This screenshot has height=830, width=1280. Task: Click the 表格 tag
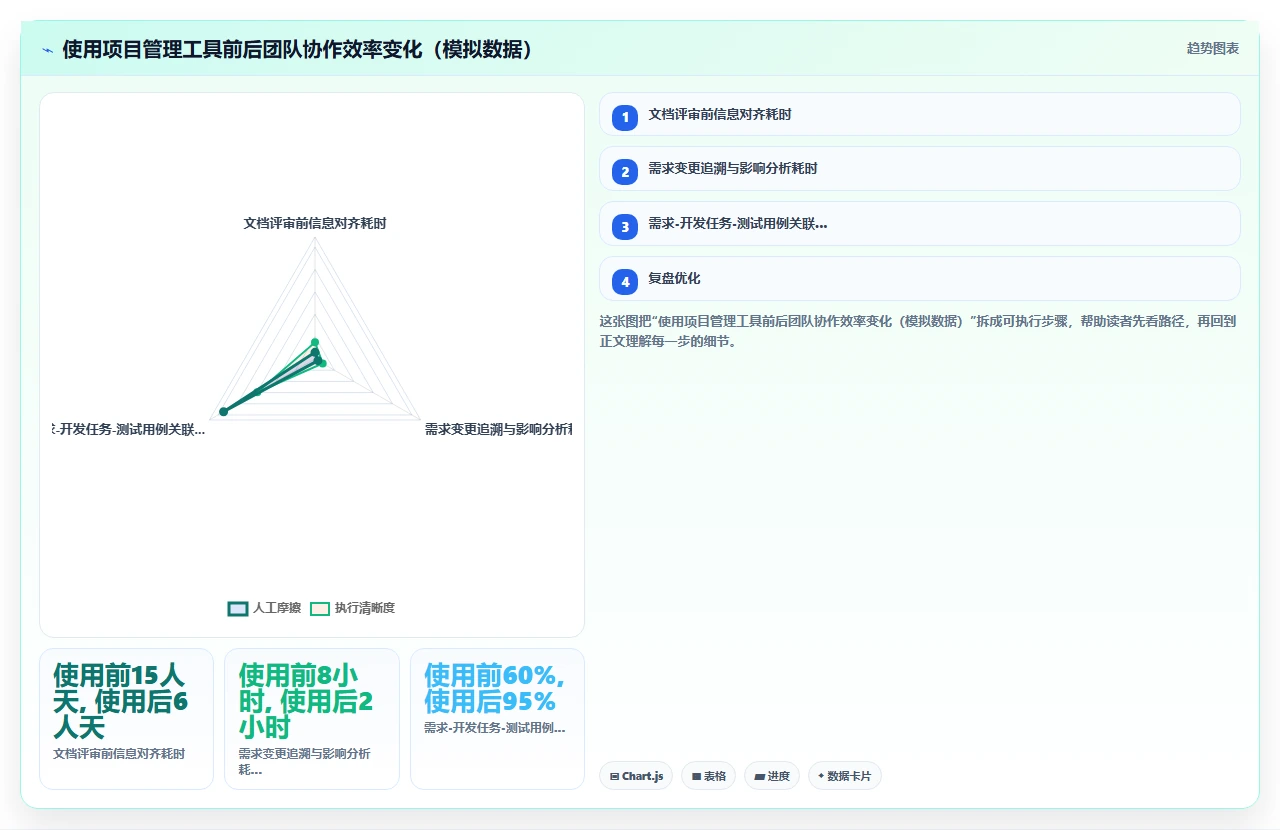pyautogui.click(x=708, y=776)
